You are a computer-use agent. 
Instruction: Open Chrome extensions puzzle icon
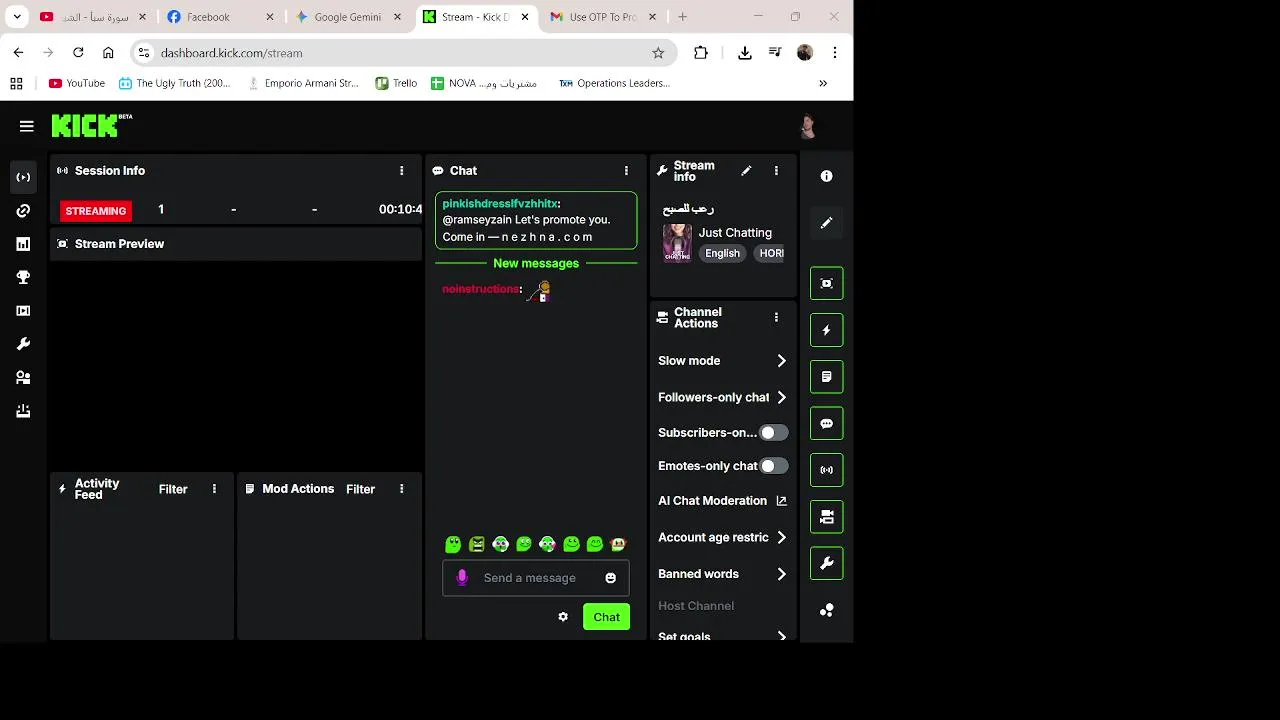point(701,53)
